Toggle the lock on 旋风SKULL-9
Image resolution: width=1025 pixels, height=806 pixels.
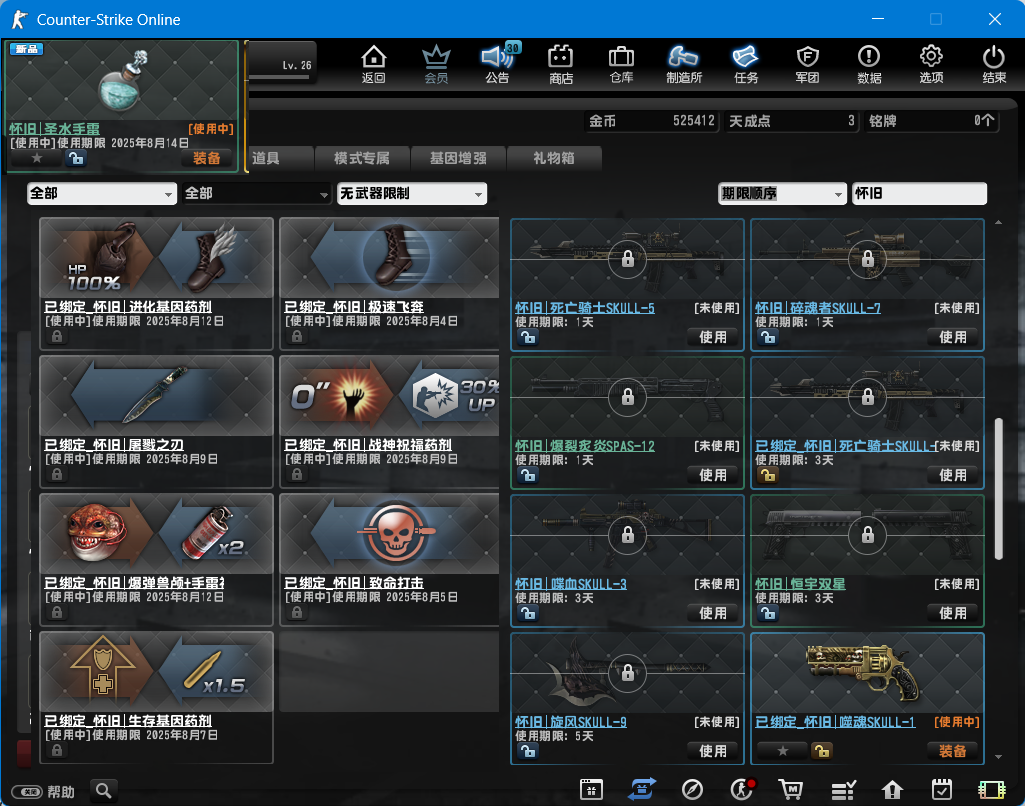(528, 751)
